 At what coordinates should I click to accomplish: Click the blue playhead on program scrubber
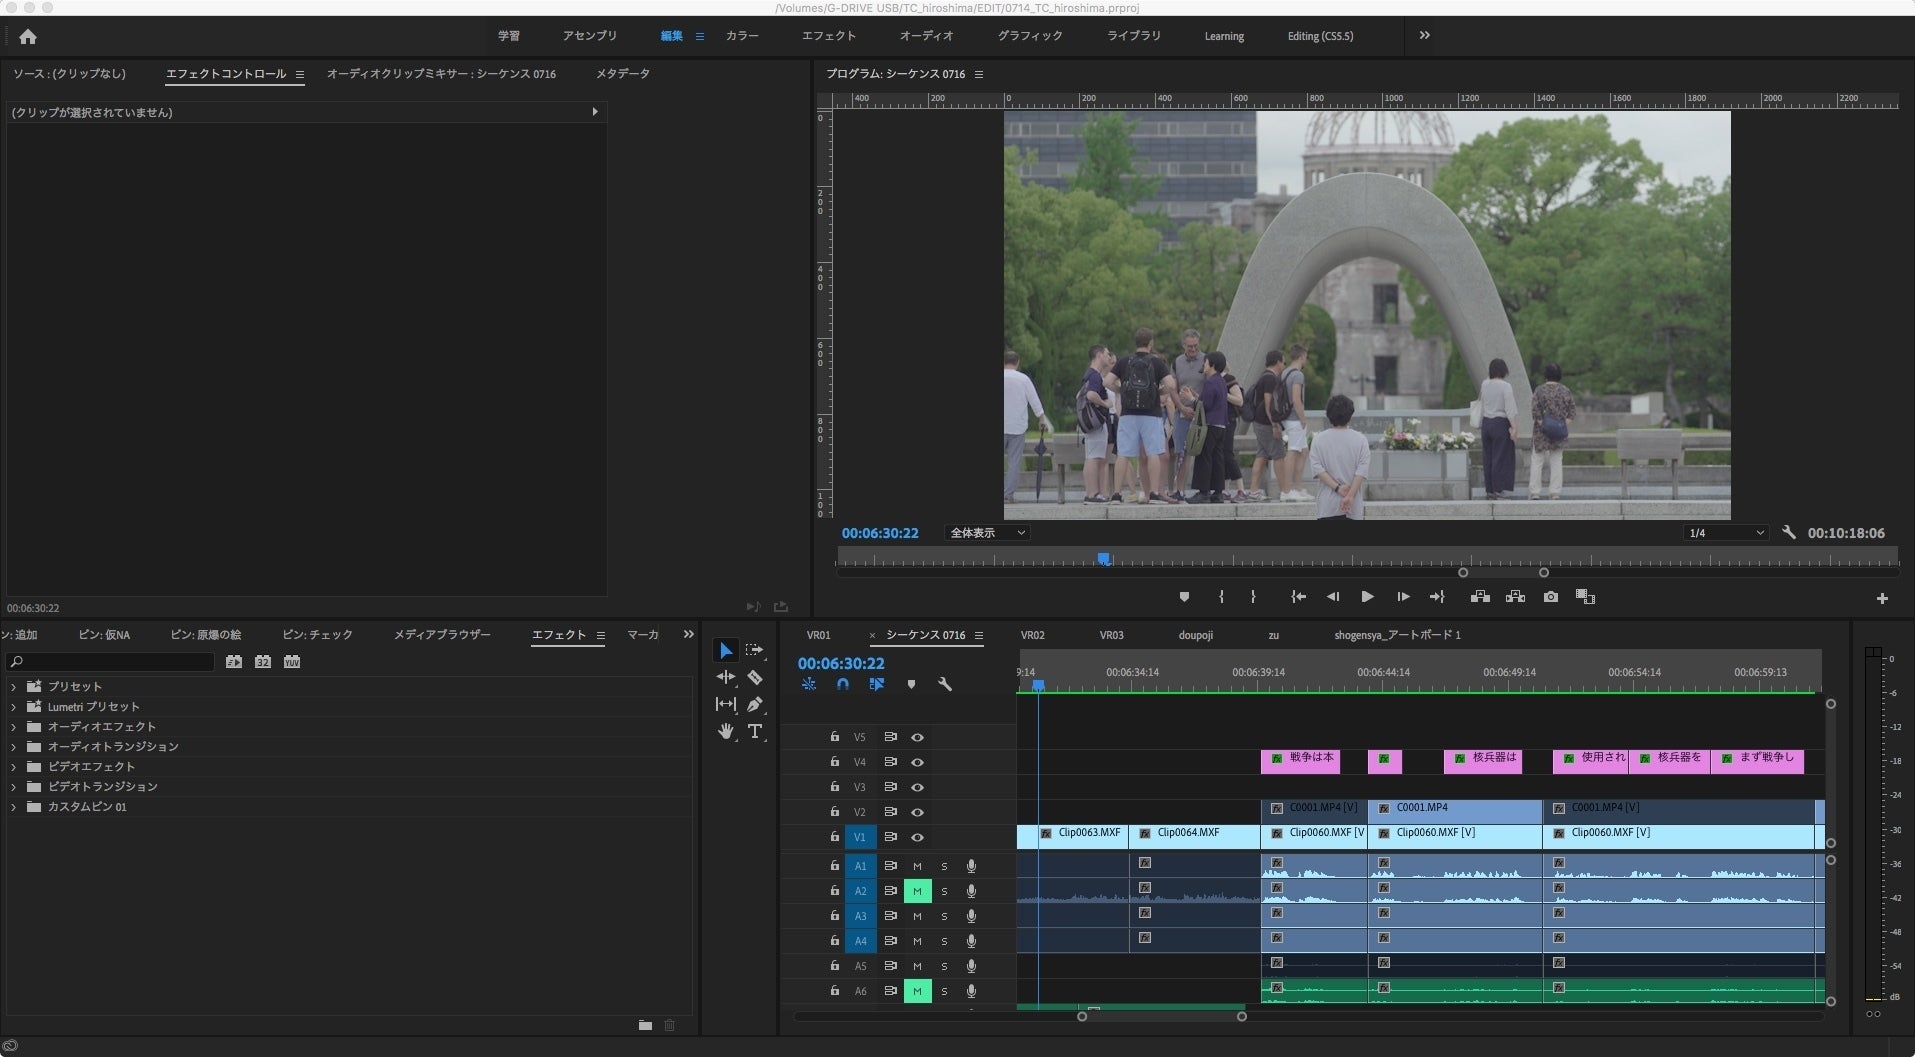1103,559
